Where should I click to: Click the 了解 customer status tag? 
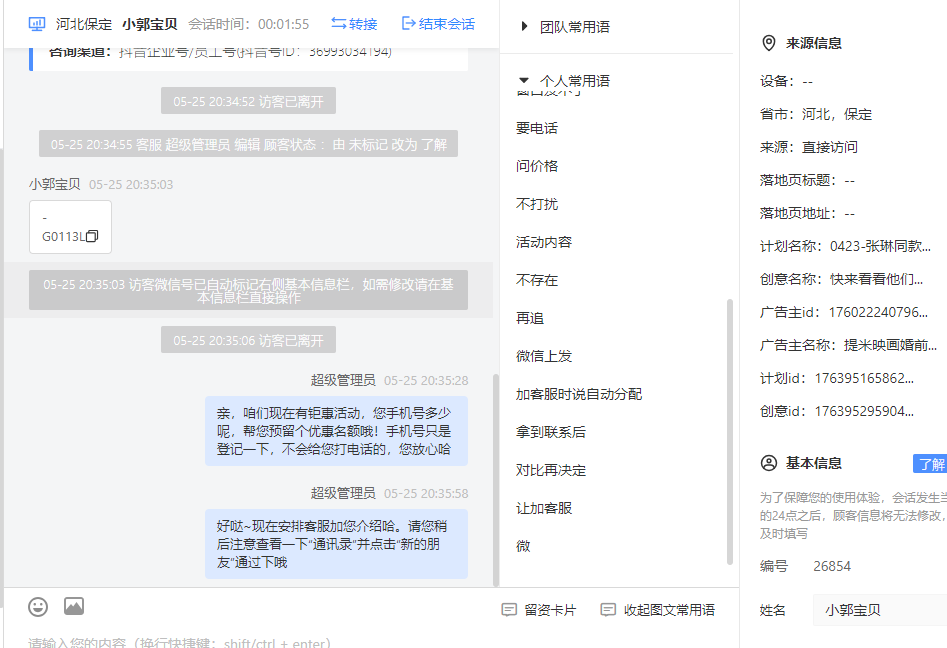click(931, 464)
